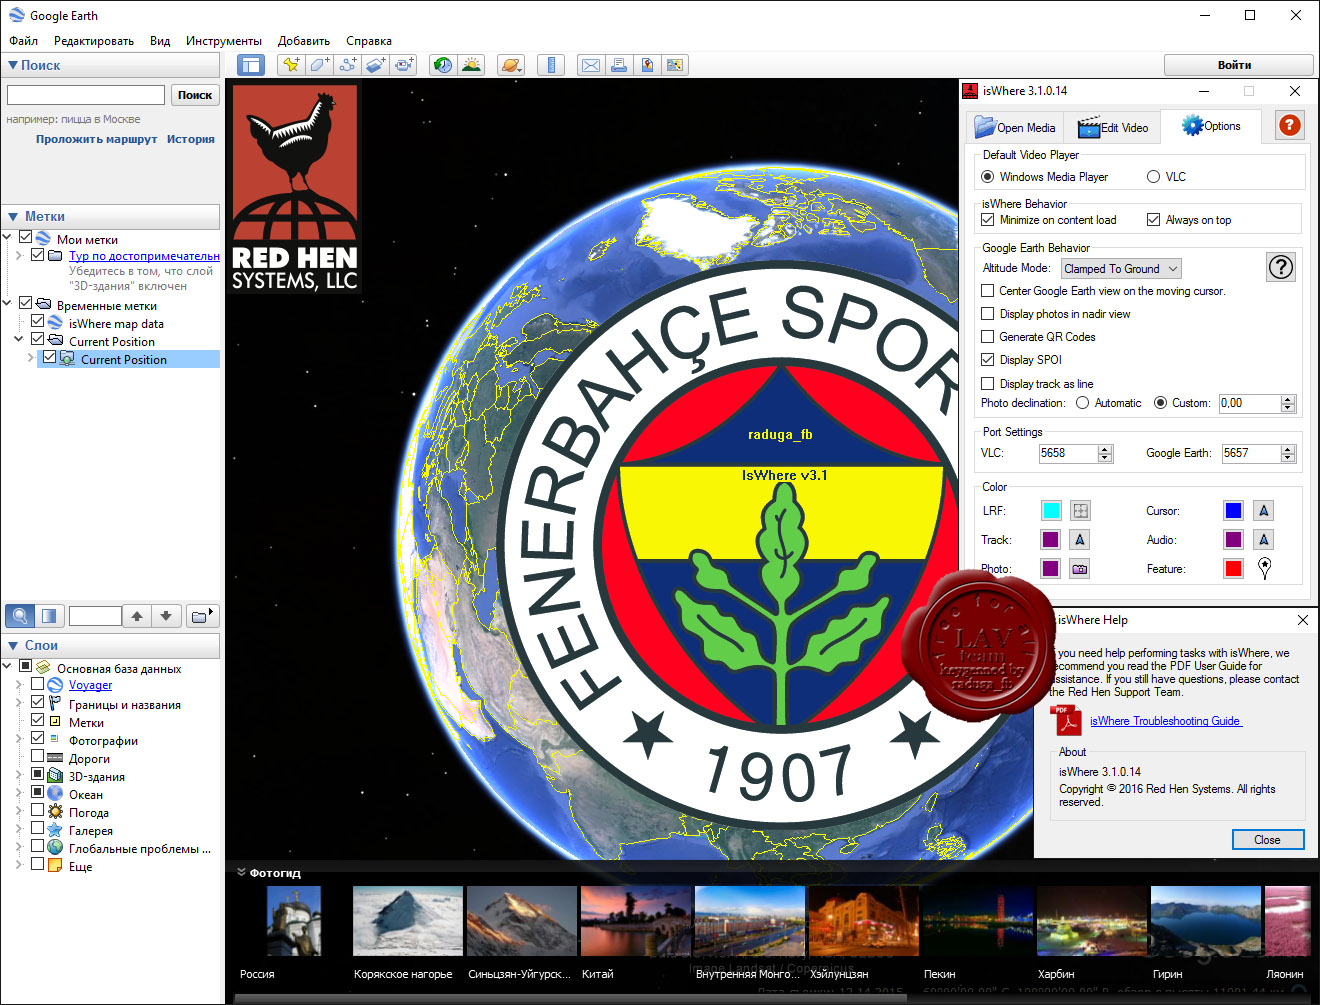Change the Feature pin marker icon
Viewport: 1320px width, 1005px height.
coord(1264,568)
